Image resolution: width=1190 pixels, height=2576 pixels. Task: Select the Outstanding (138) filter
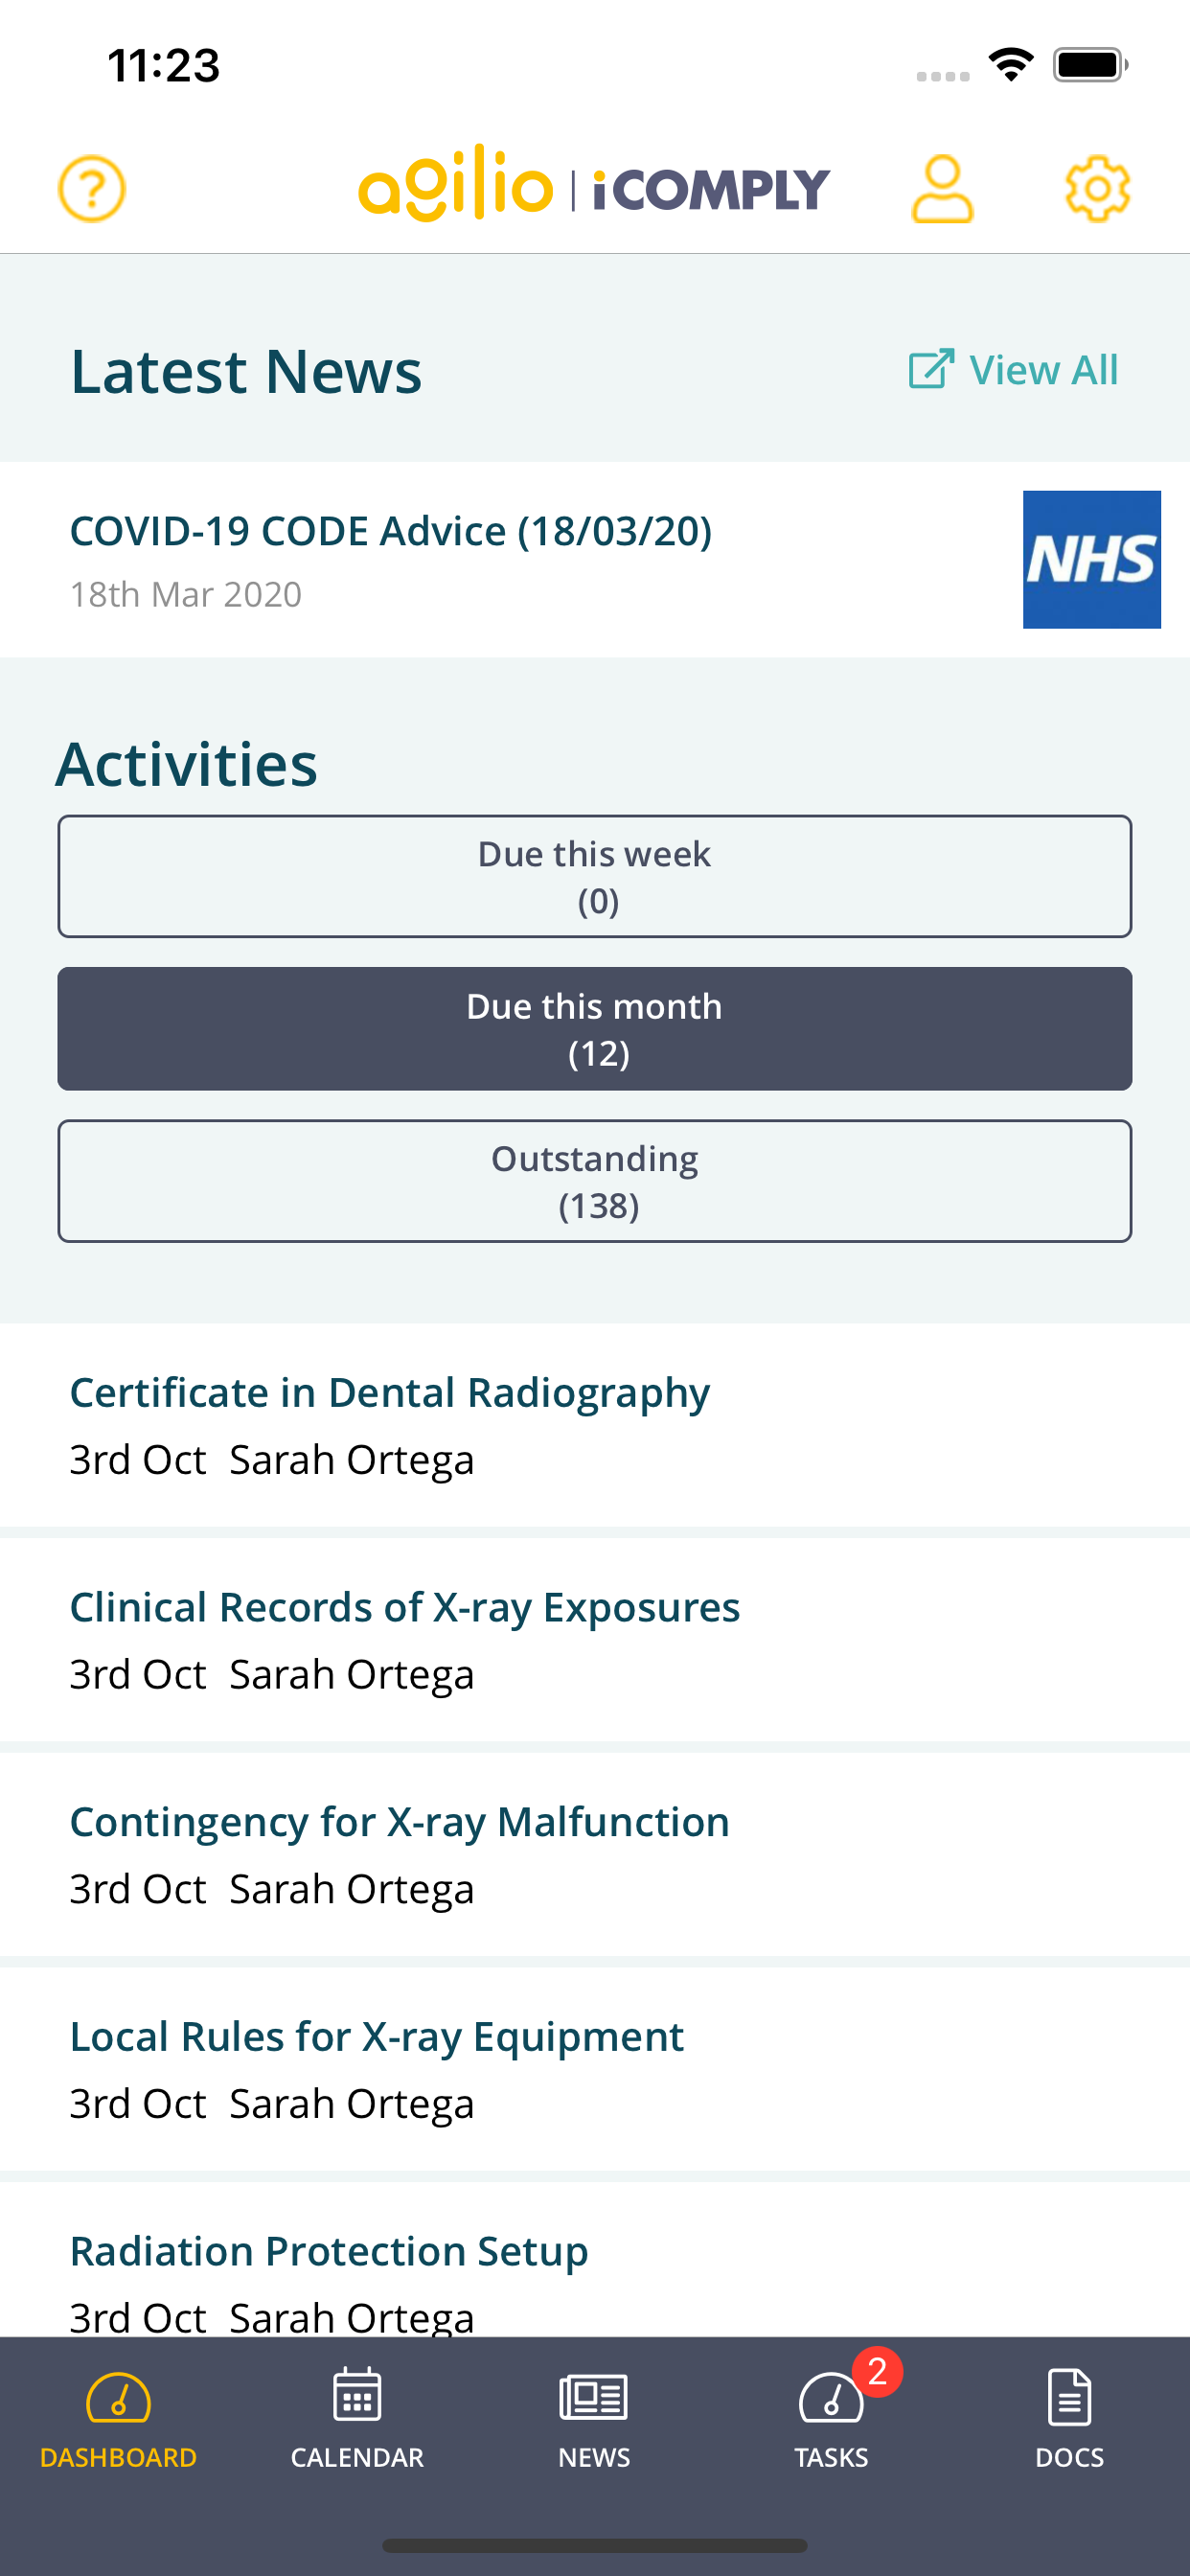(x=595, y=1181)
